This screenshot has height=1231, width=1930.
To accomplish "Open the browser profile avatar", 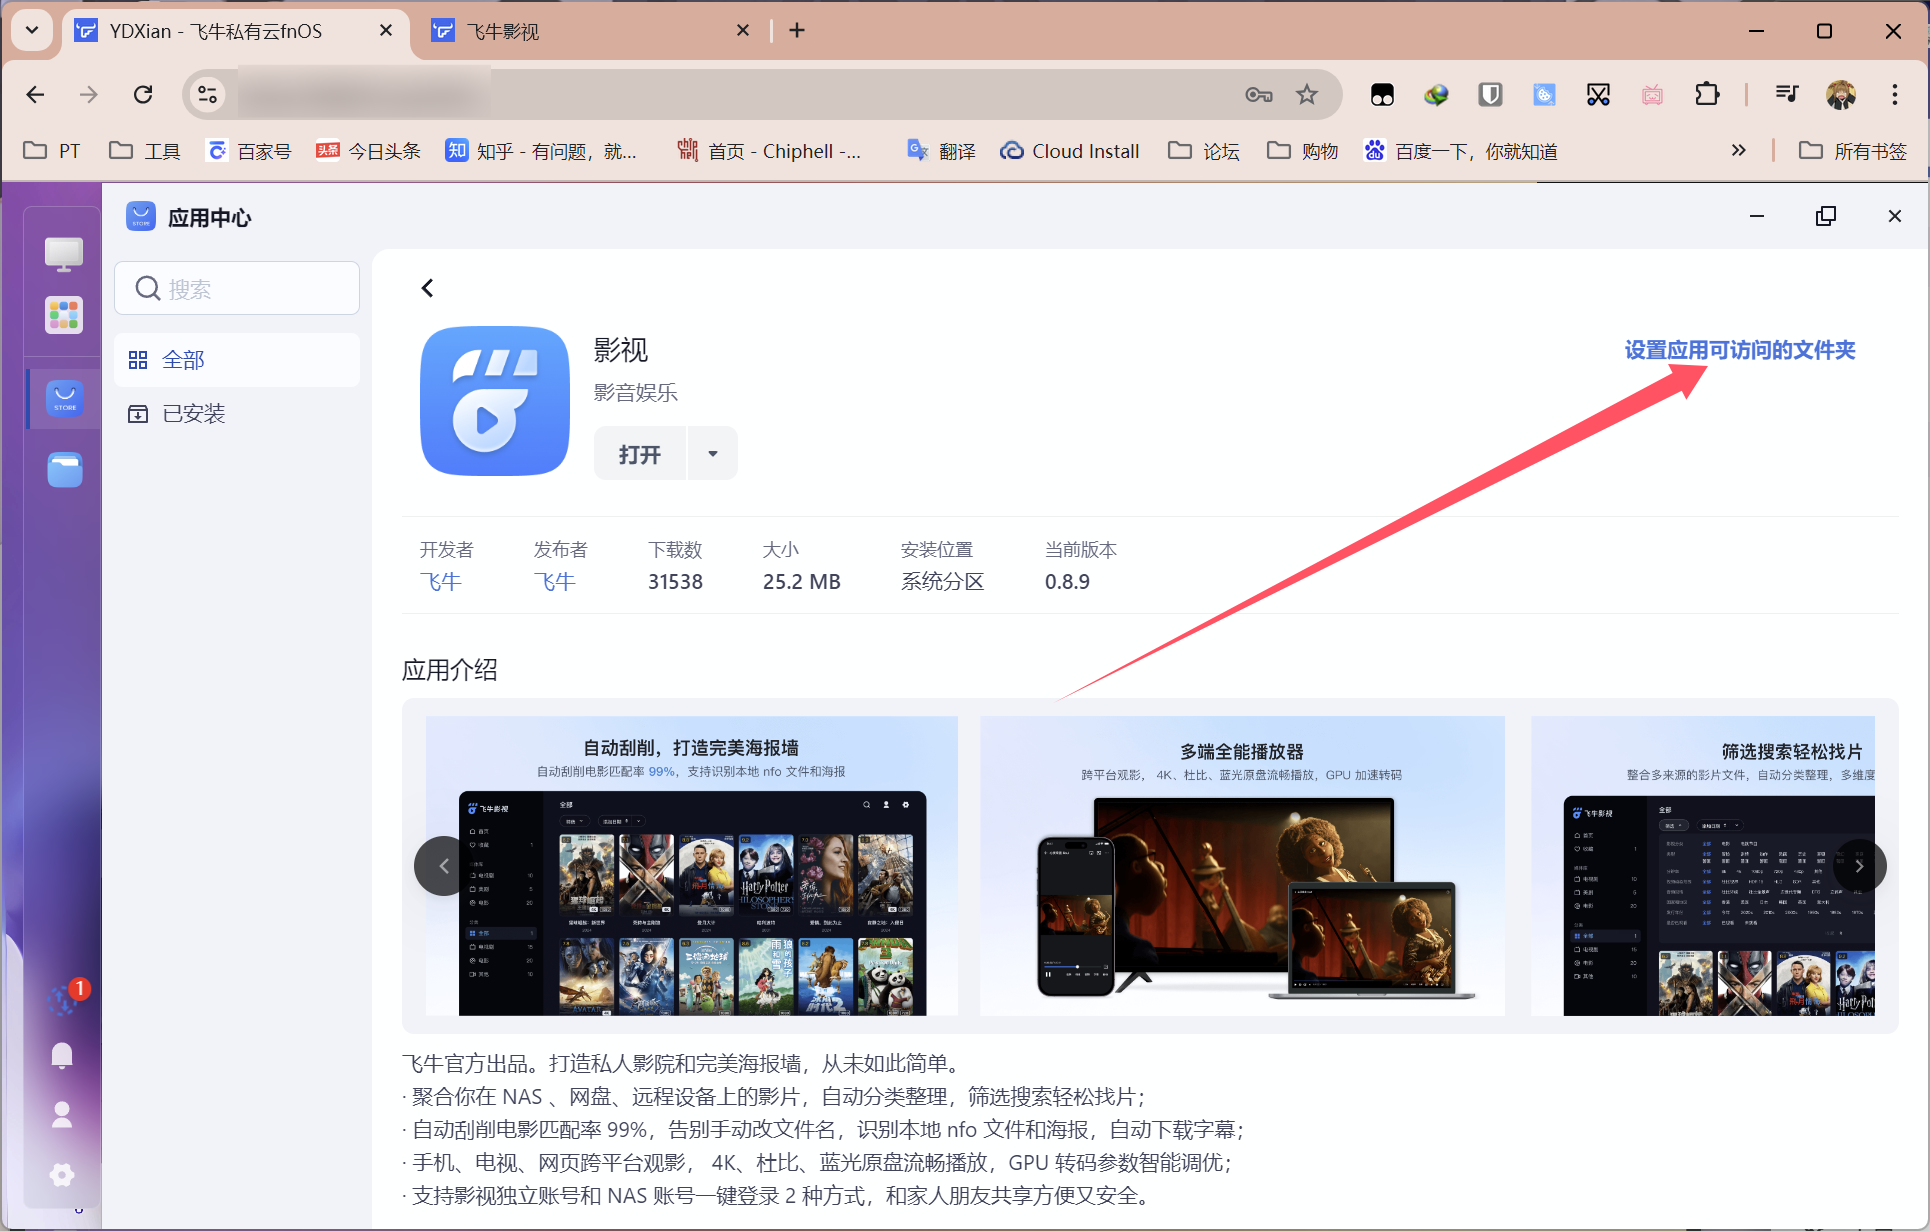I will pyautogui.click(x=1841, y=94).
